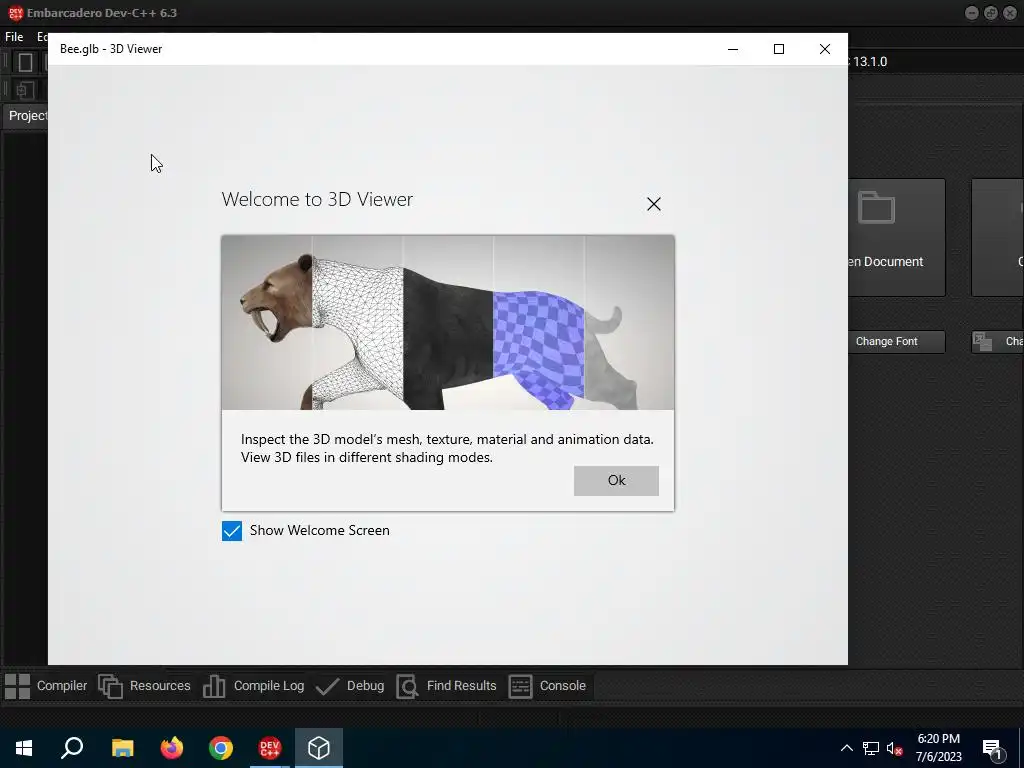This screenshot has height=768, width=1024.
Task: Click taskbar clock showing 6:20 PM
Action: (938, 748)
